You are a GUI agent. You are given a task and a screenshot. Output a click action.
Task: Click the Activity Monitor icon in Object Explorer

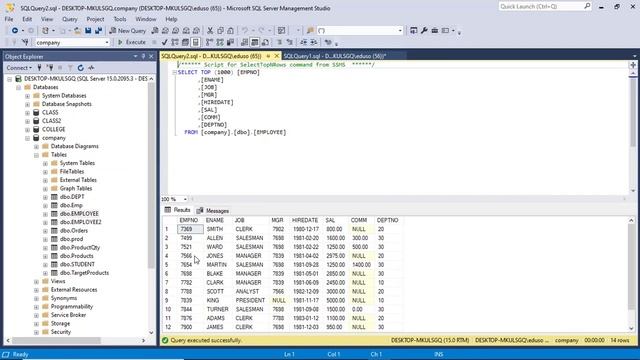point(91,68)
